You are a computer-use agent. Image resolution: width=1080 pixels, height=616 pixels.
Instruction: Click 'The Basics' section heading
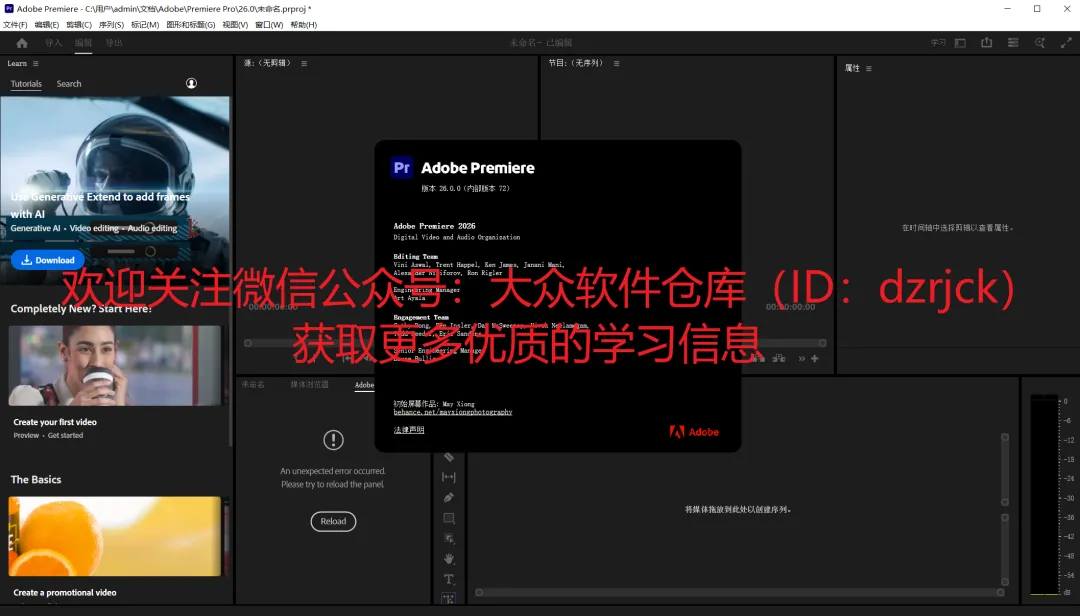pyautogui.click(x=36, y=480)
